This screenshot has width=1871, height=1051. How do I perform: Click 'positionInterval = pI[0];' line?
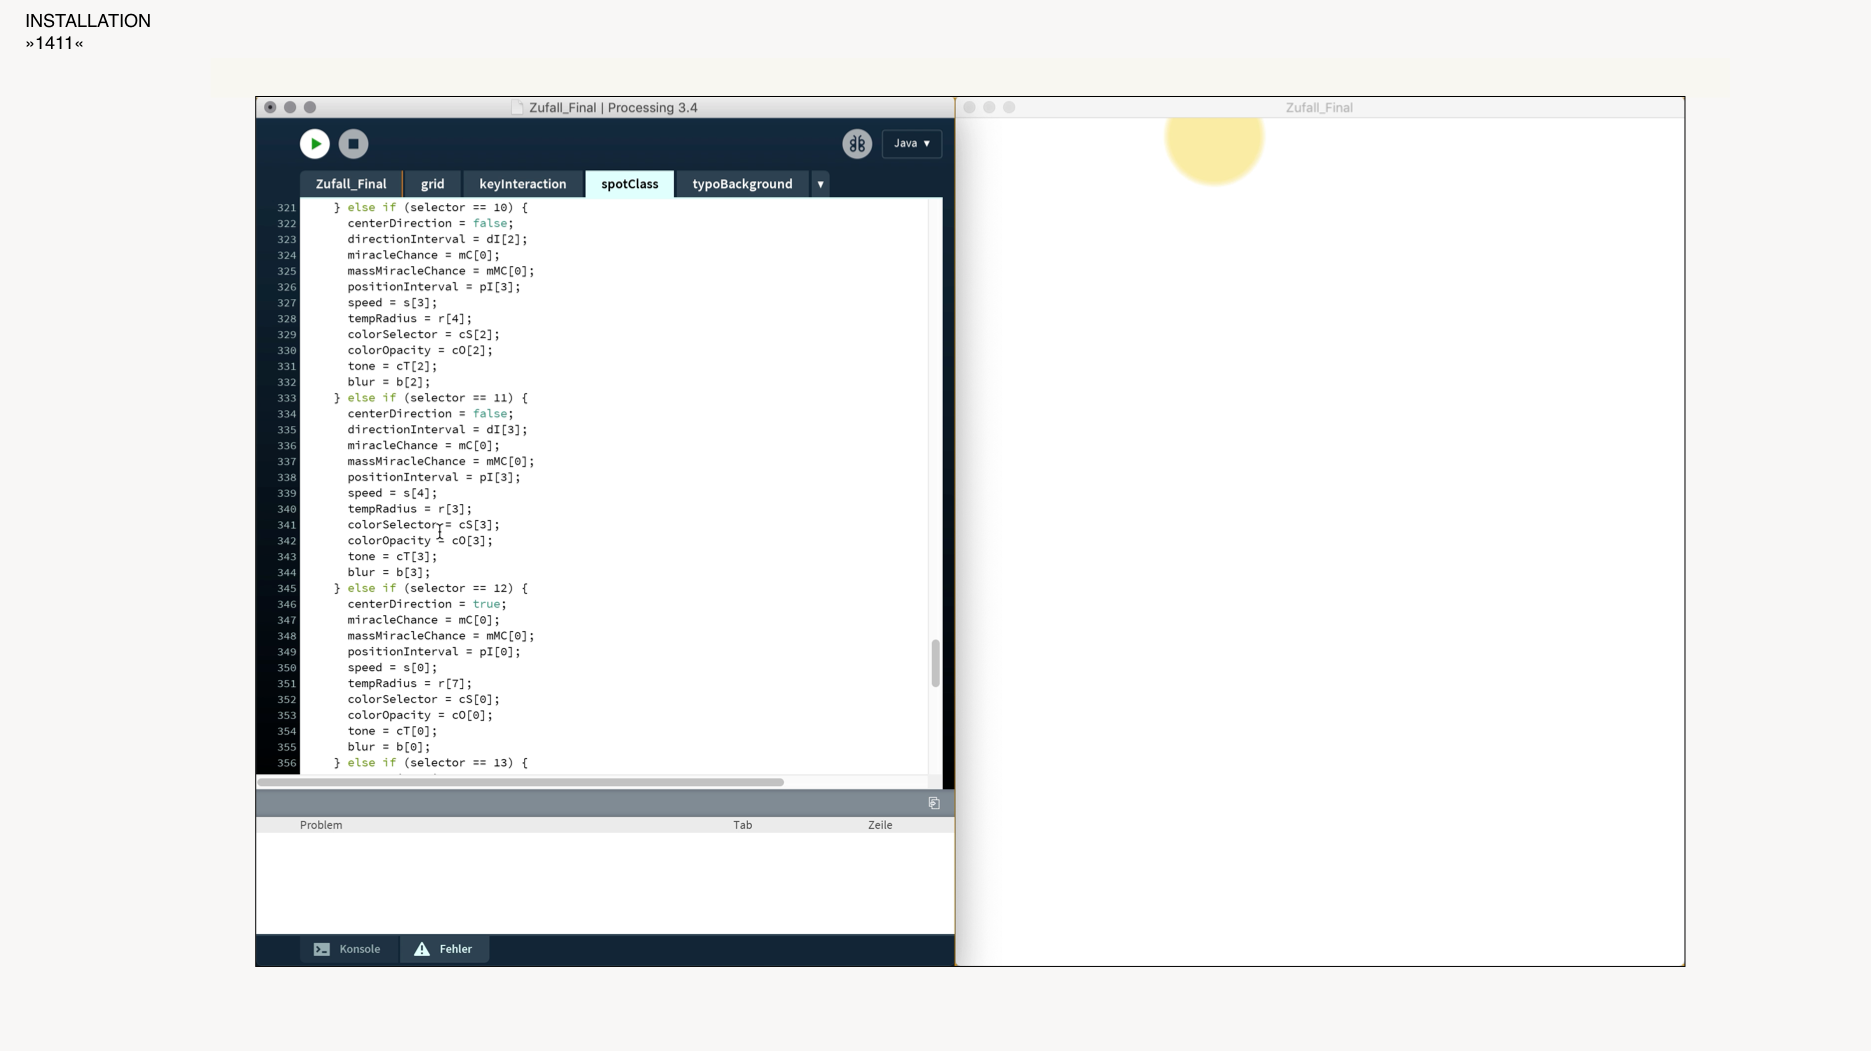tap(434, 652)
